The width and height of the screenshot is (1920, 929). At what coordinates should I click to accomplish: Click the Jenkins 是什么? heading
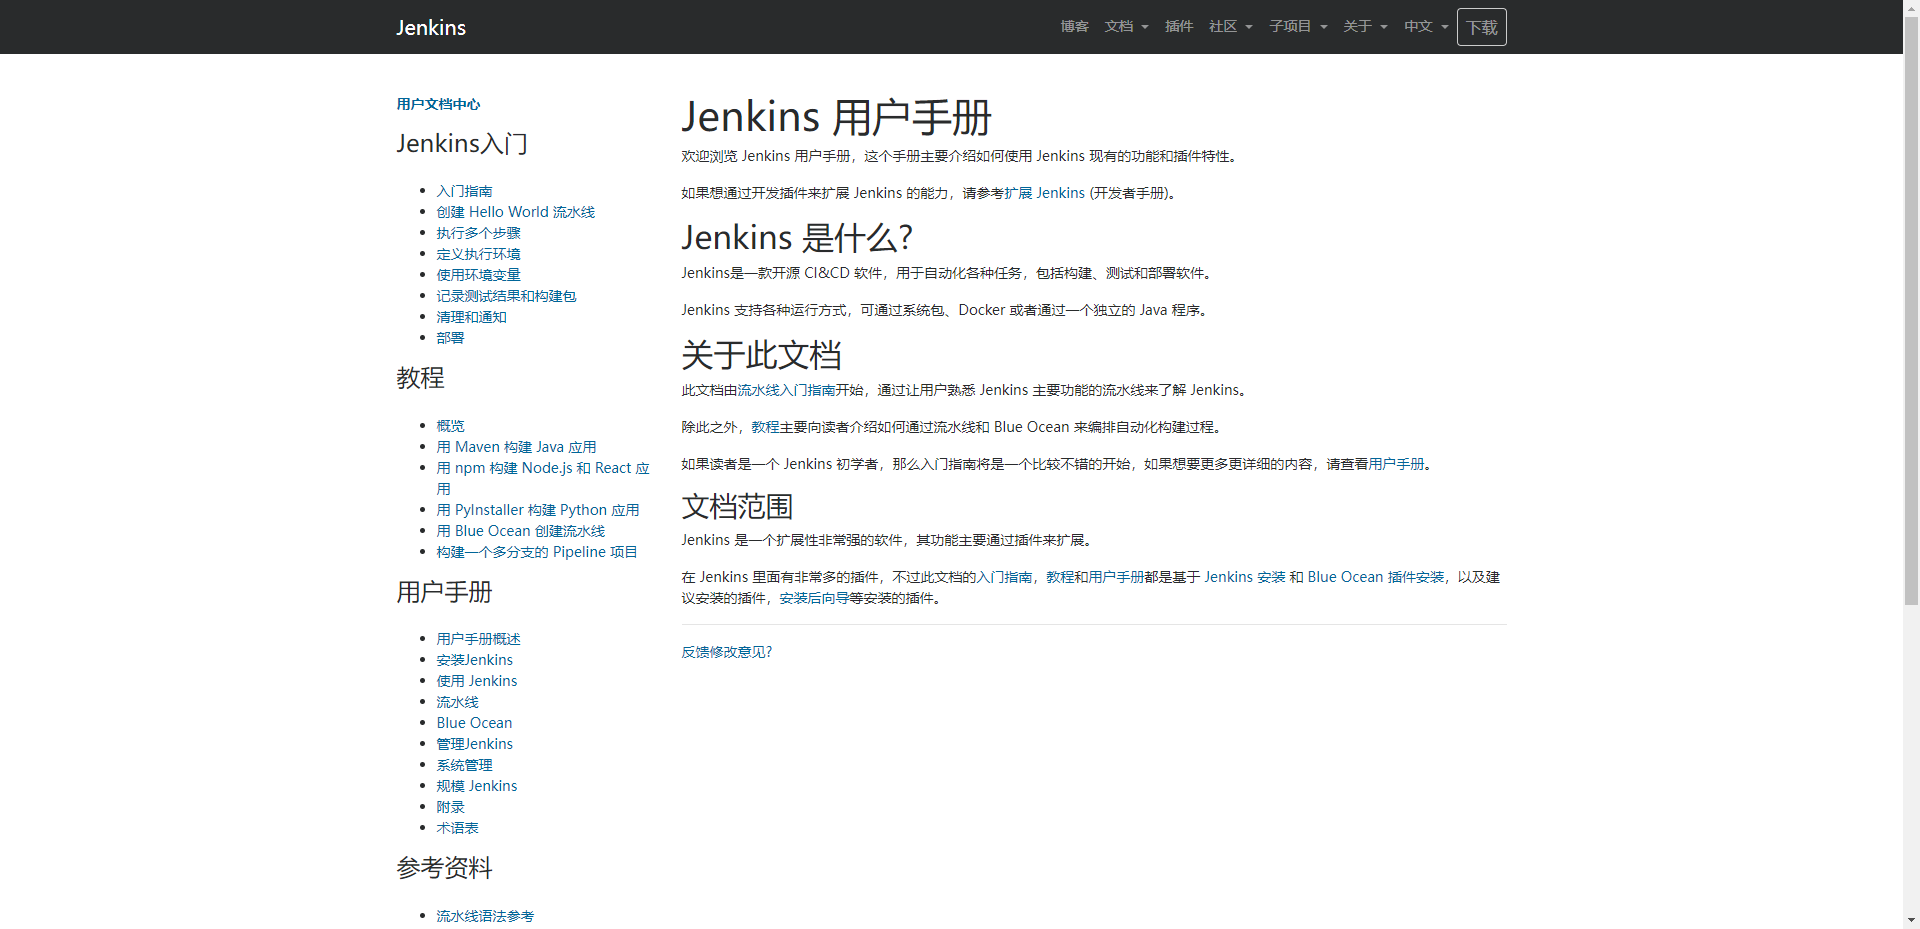797,238
